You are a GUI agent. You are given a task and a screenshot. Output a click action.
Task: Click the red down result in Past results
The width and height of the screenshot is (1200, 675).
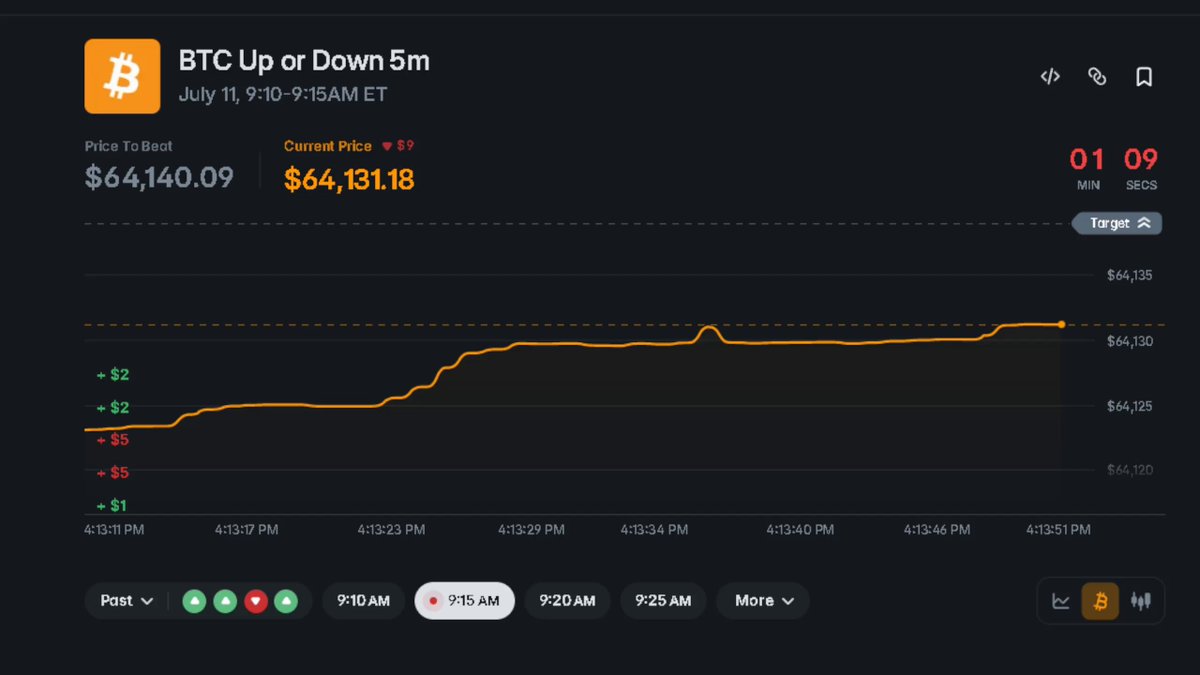(x=256, y=601)
